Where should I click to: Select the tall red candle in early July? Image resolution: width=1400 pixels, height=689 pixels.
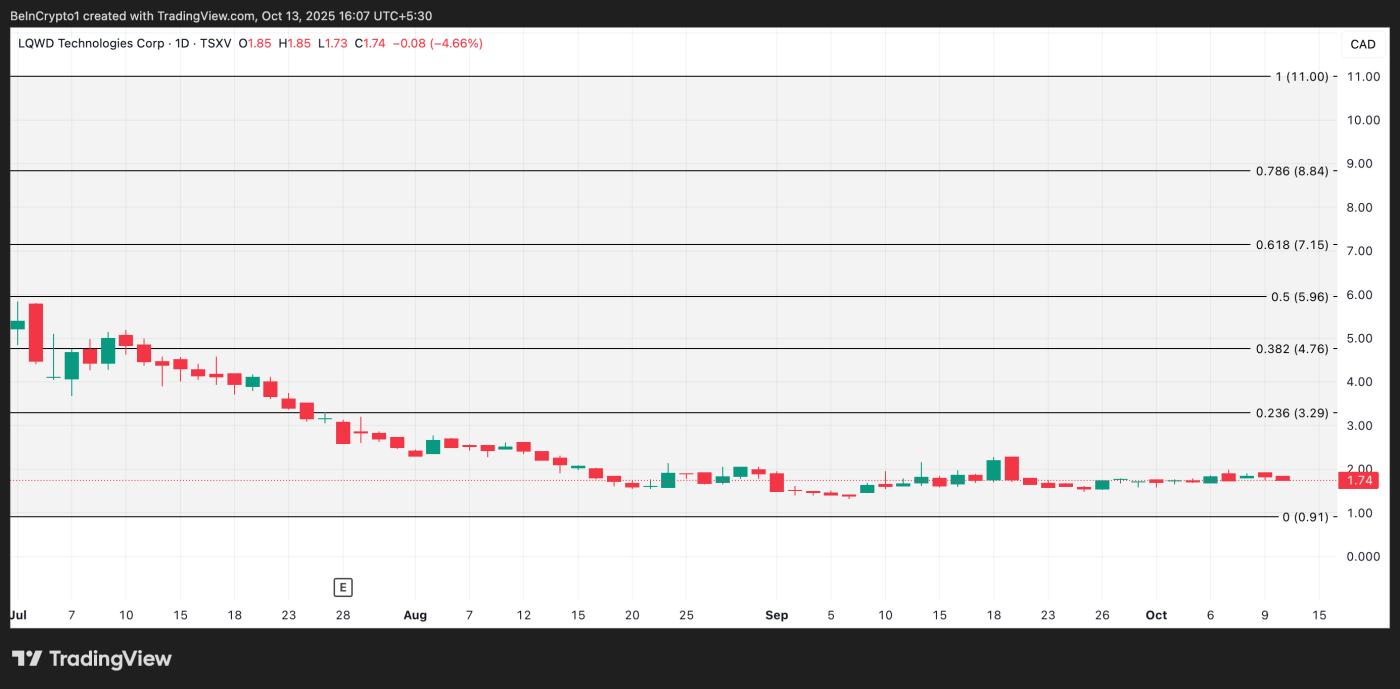pyautogui.click(x=36, y=332)
